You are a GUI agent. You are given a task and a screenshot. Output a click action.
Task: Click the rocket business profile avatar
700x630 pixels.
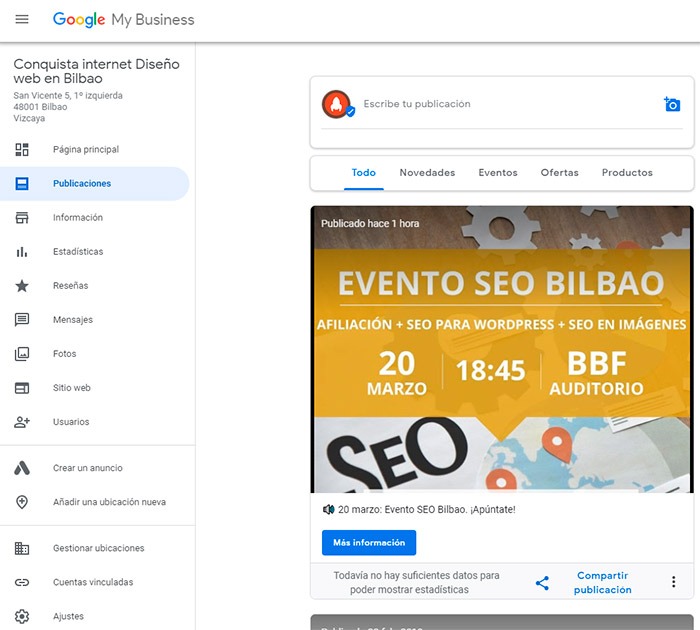(337, 104)
